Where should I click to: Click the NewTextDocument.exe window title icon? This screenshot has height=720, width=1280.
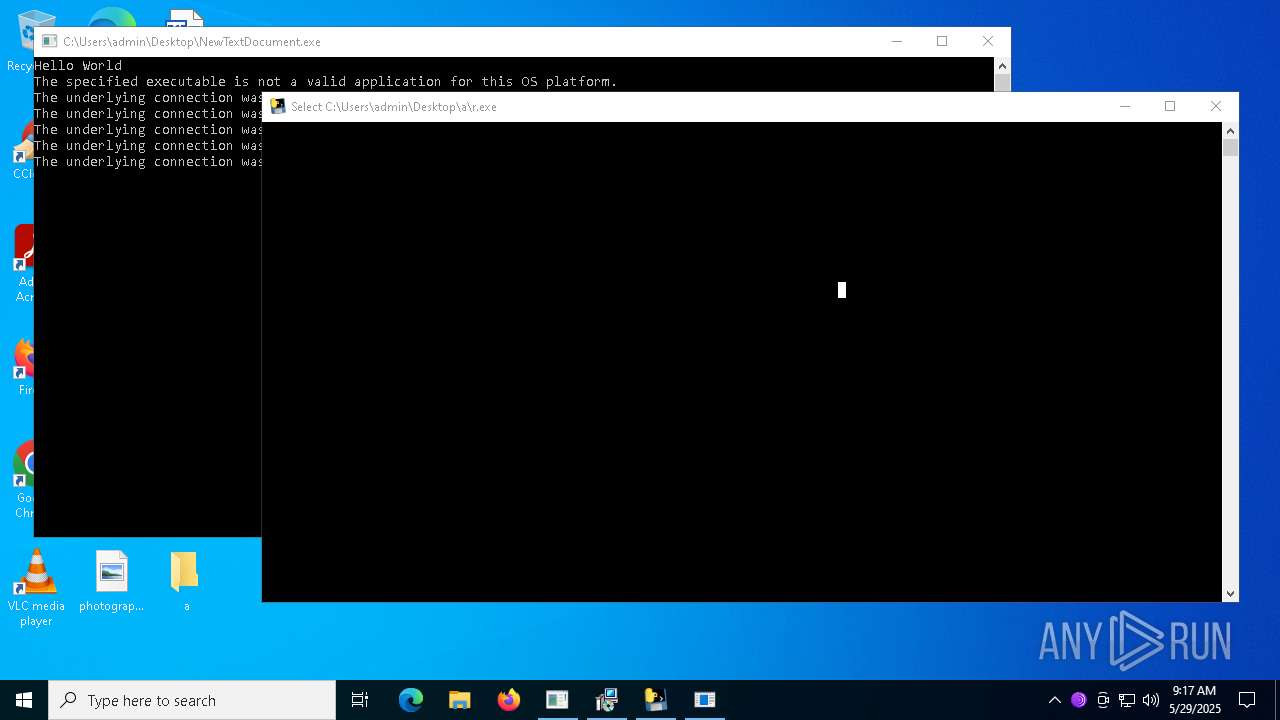point(49,42)
